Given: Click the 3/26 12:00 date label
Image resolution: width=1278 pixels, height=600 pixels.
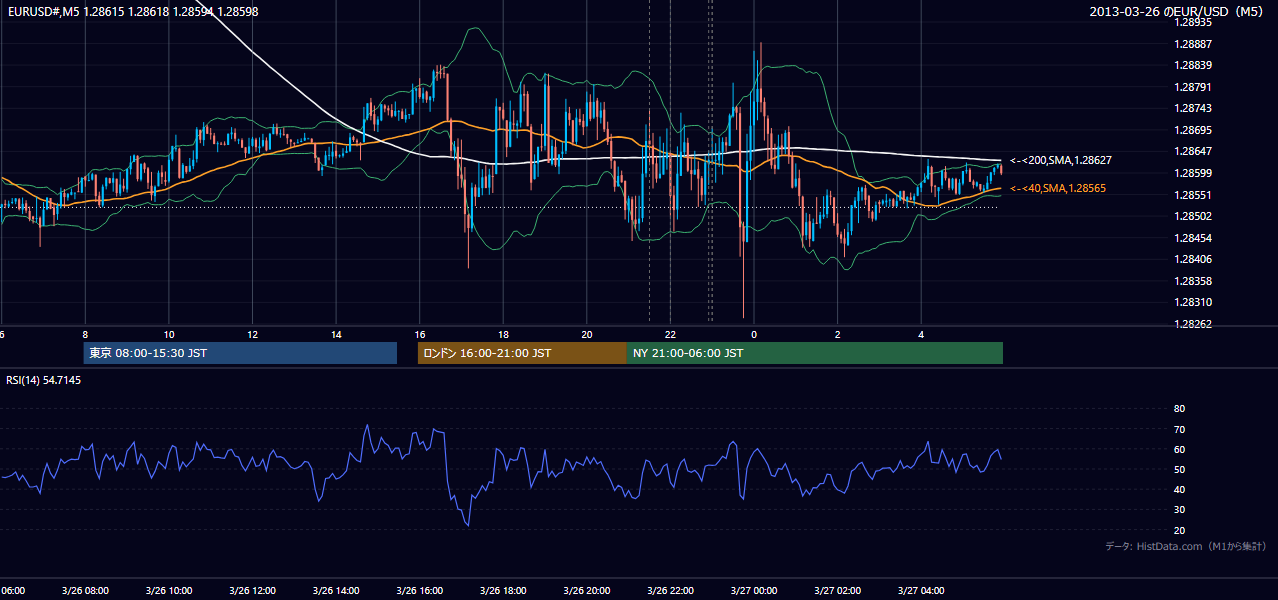Looking at the screenshot, I should click(252, 591).
